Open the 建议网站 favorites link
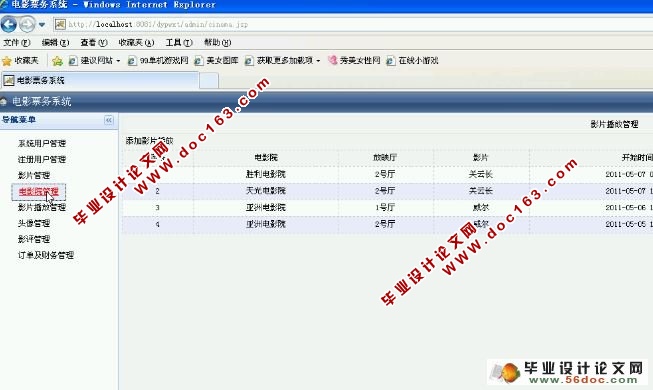 [x=92, y=61]
